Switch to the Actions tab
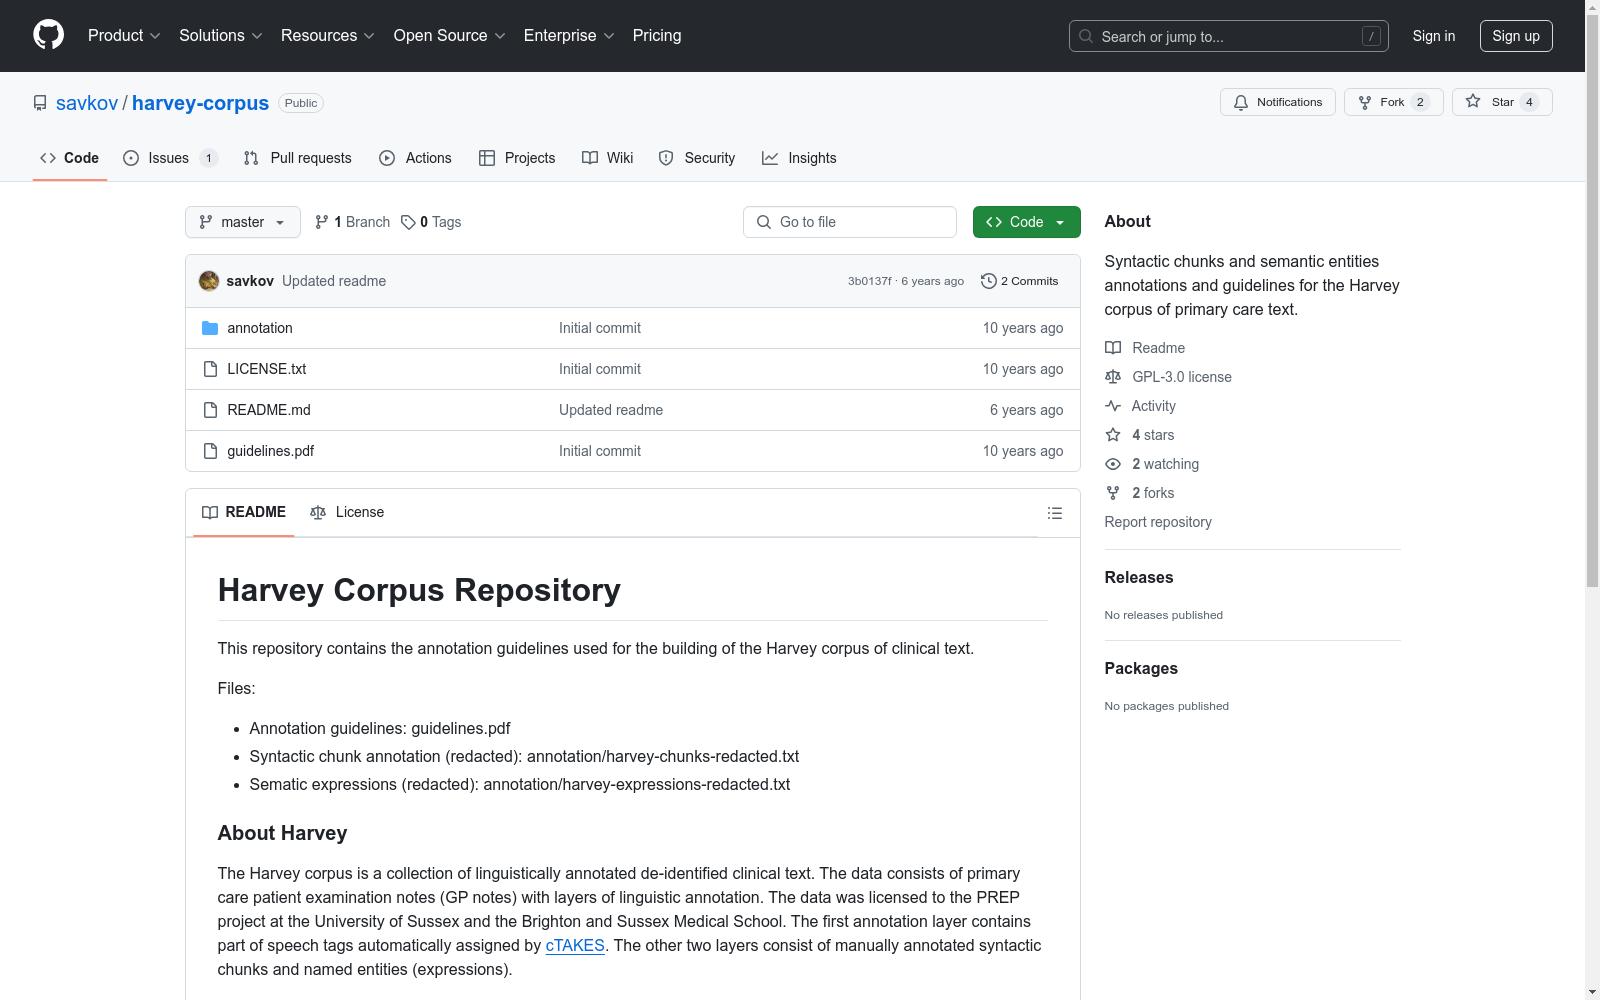The height and width of the screenshot is (1000, 1600). point(416,158)
